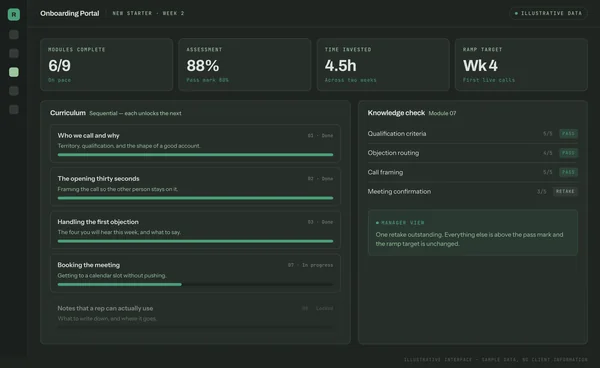
Task: Click the '07 · In progress' status label
Action: [310, 265]
